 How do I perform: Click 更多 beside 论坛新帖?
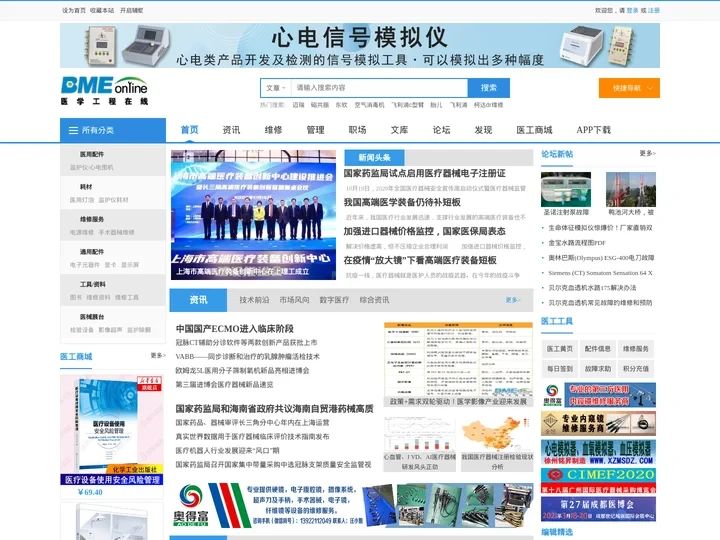click(x=647, y=153)
